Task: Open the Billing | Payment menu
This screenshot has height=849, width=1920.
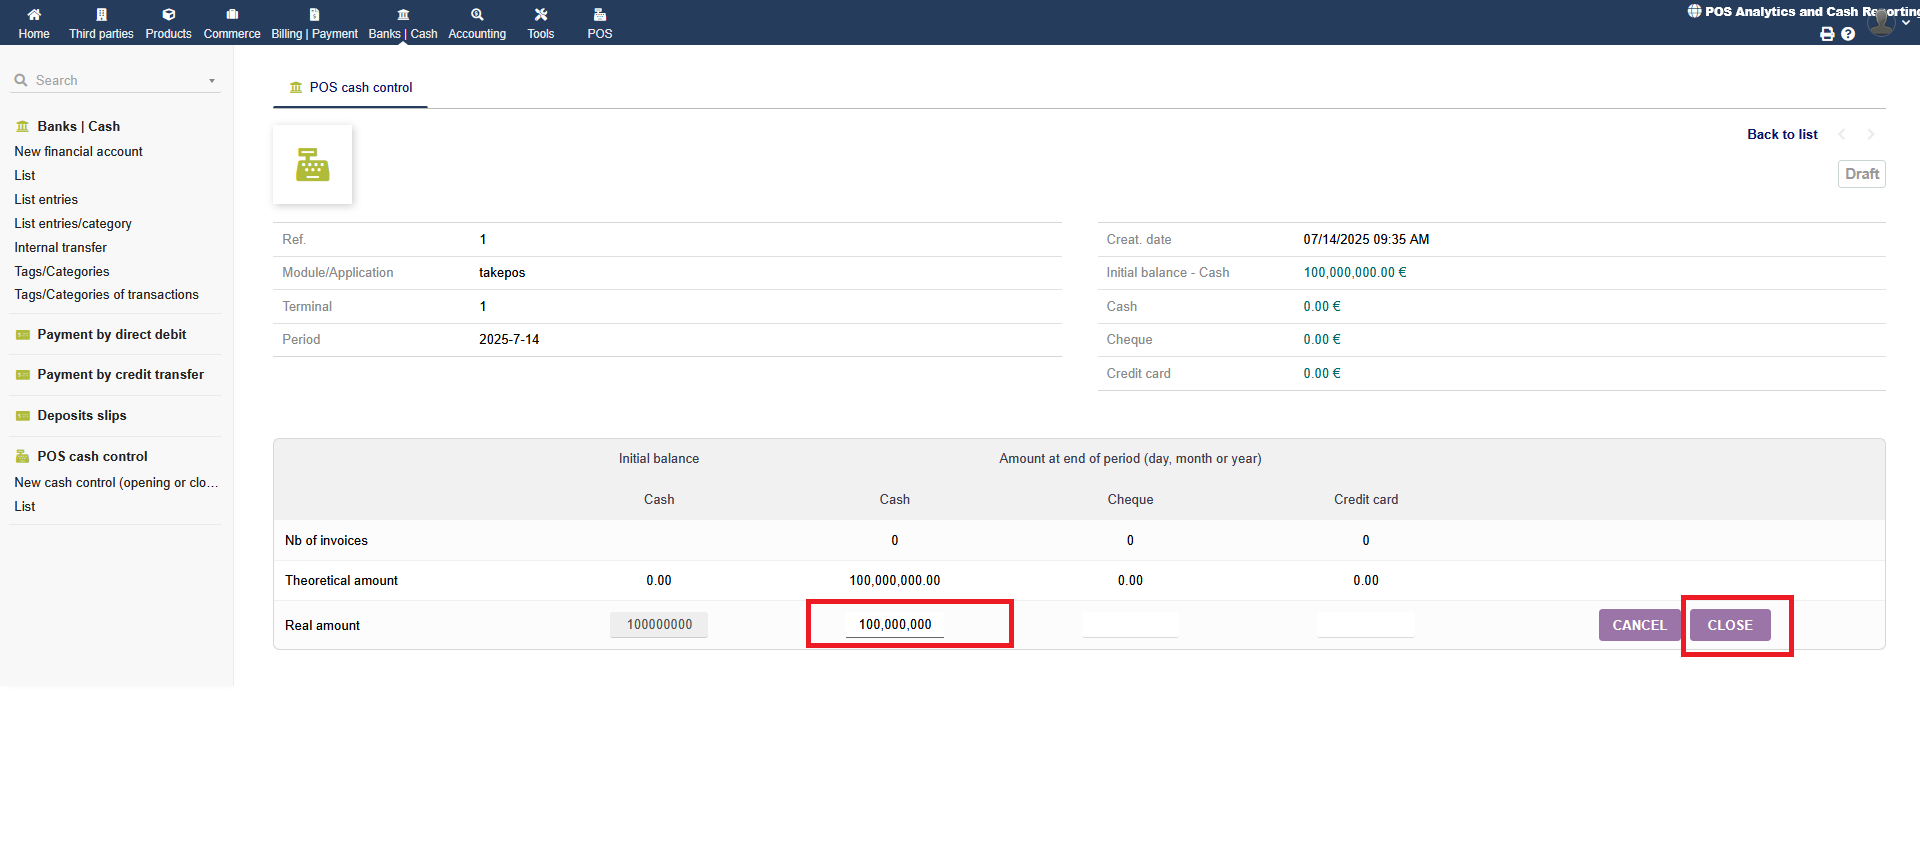Action: click(x=314, y=23)
